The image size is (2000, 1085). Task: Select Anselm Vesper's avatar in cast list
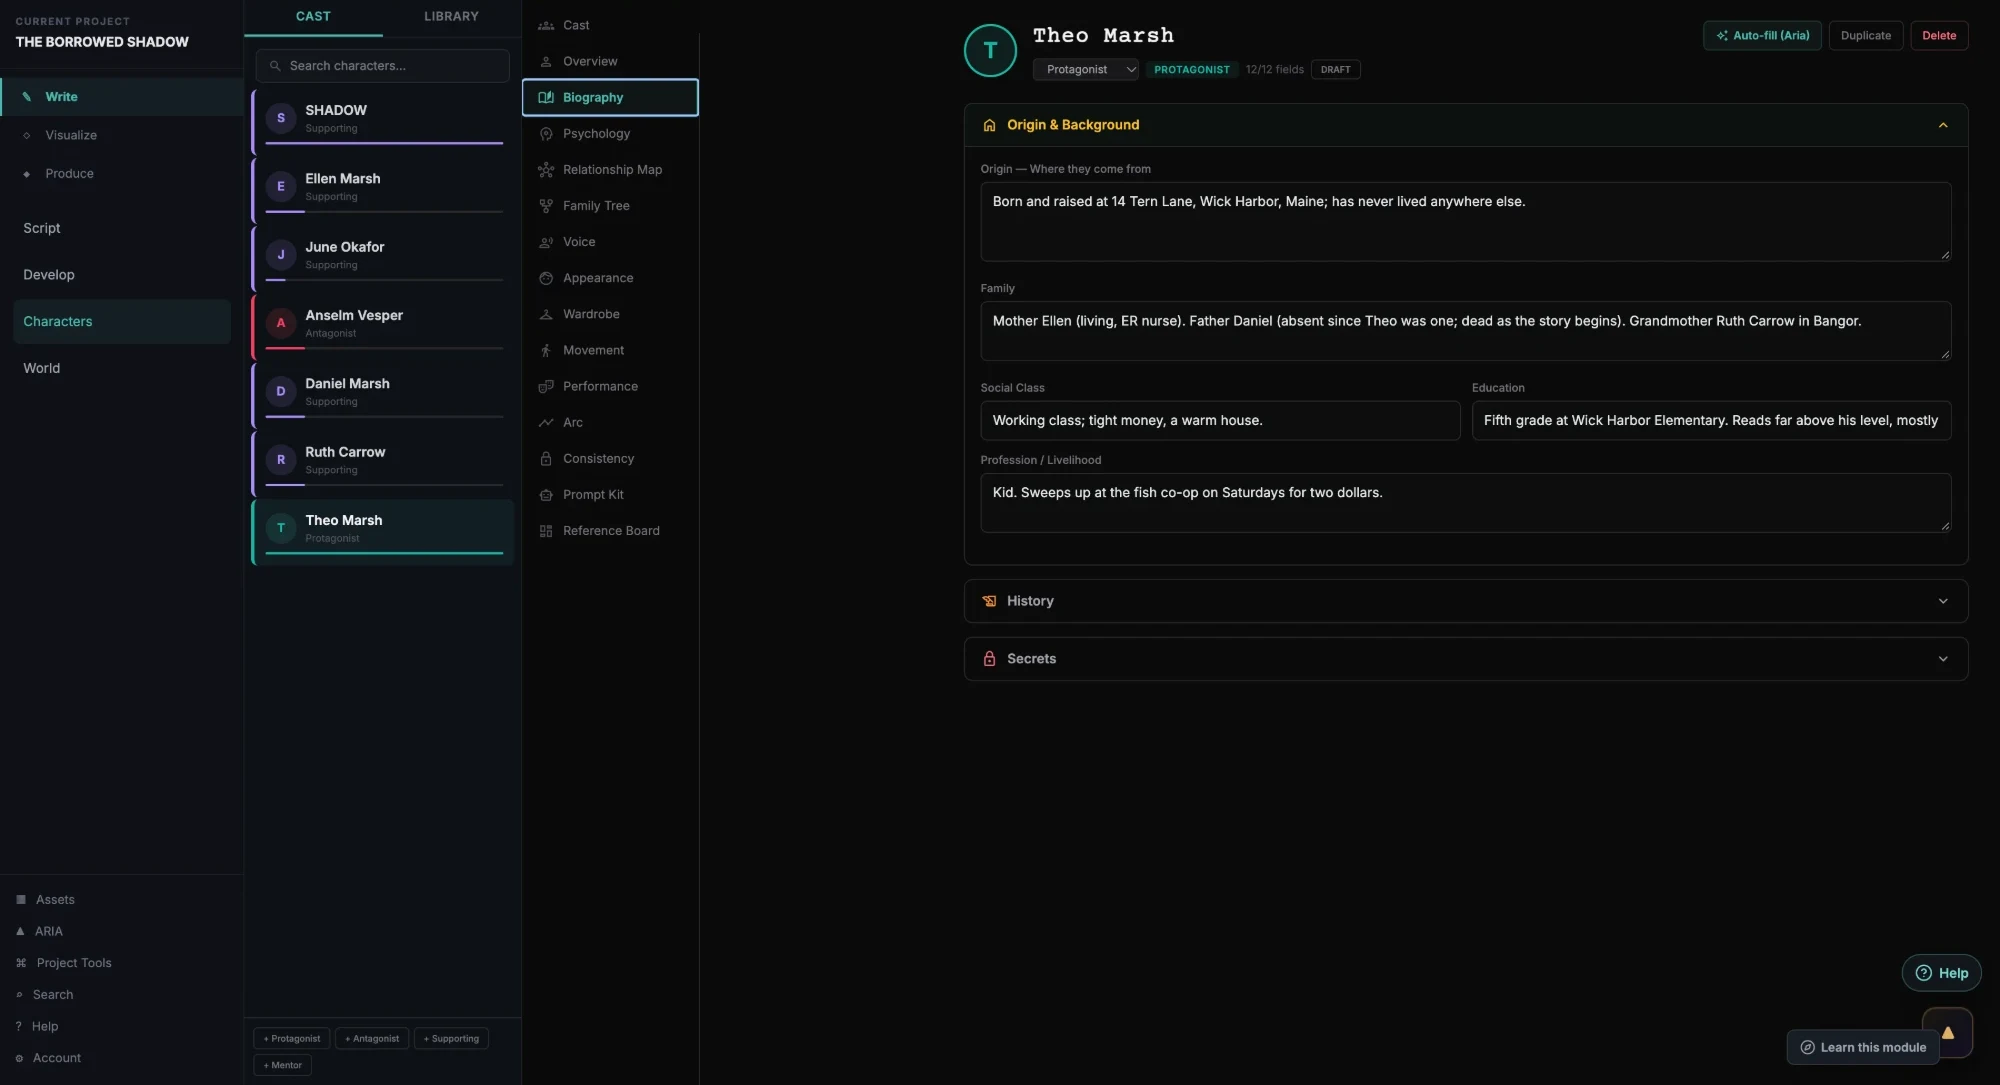click(x=281, y=323)
